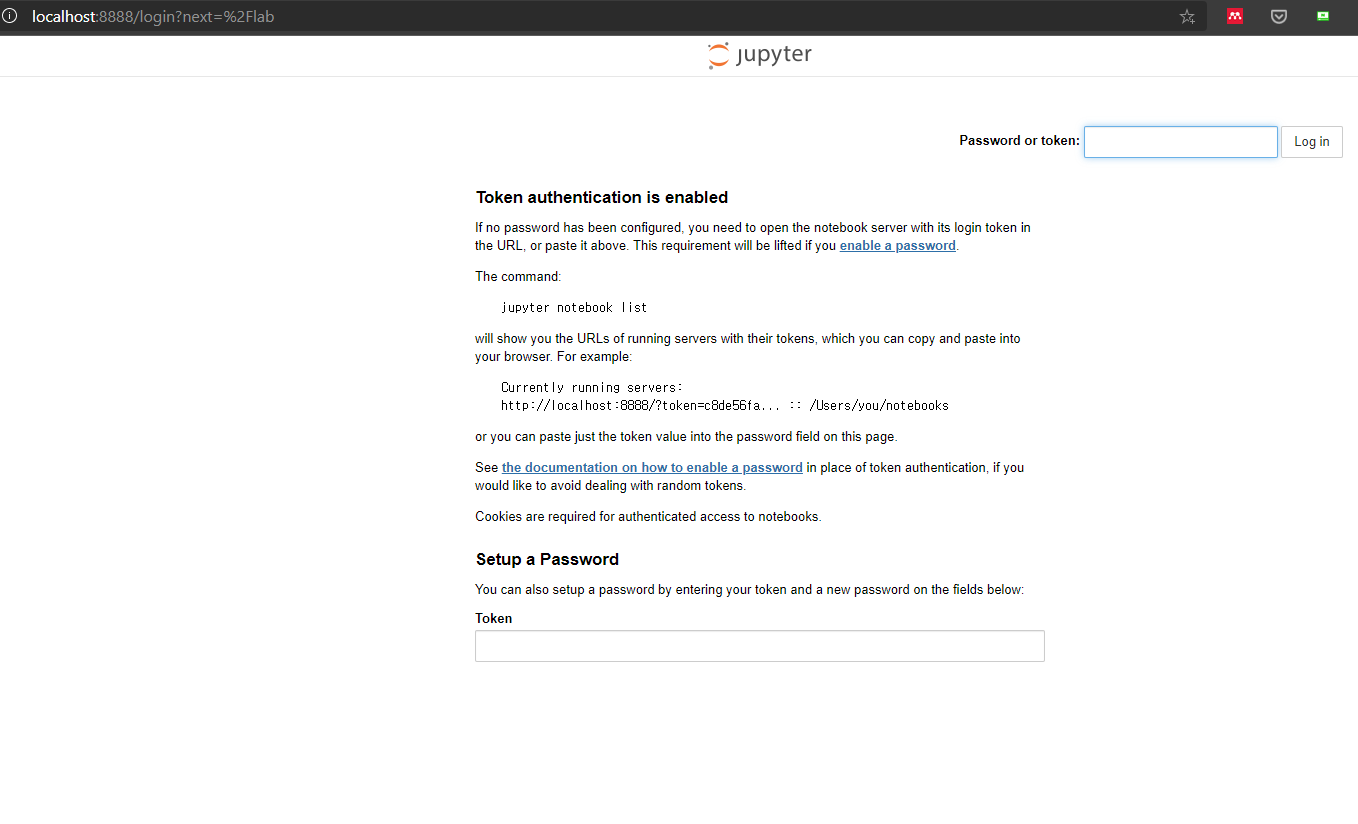Click the "Currently running servers:" code line
1358x824 pixels.
tap(592, 387)
